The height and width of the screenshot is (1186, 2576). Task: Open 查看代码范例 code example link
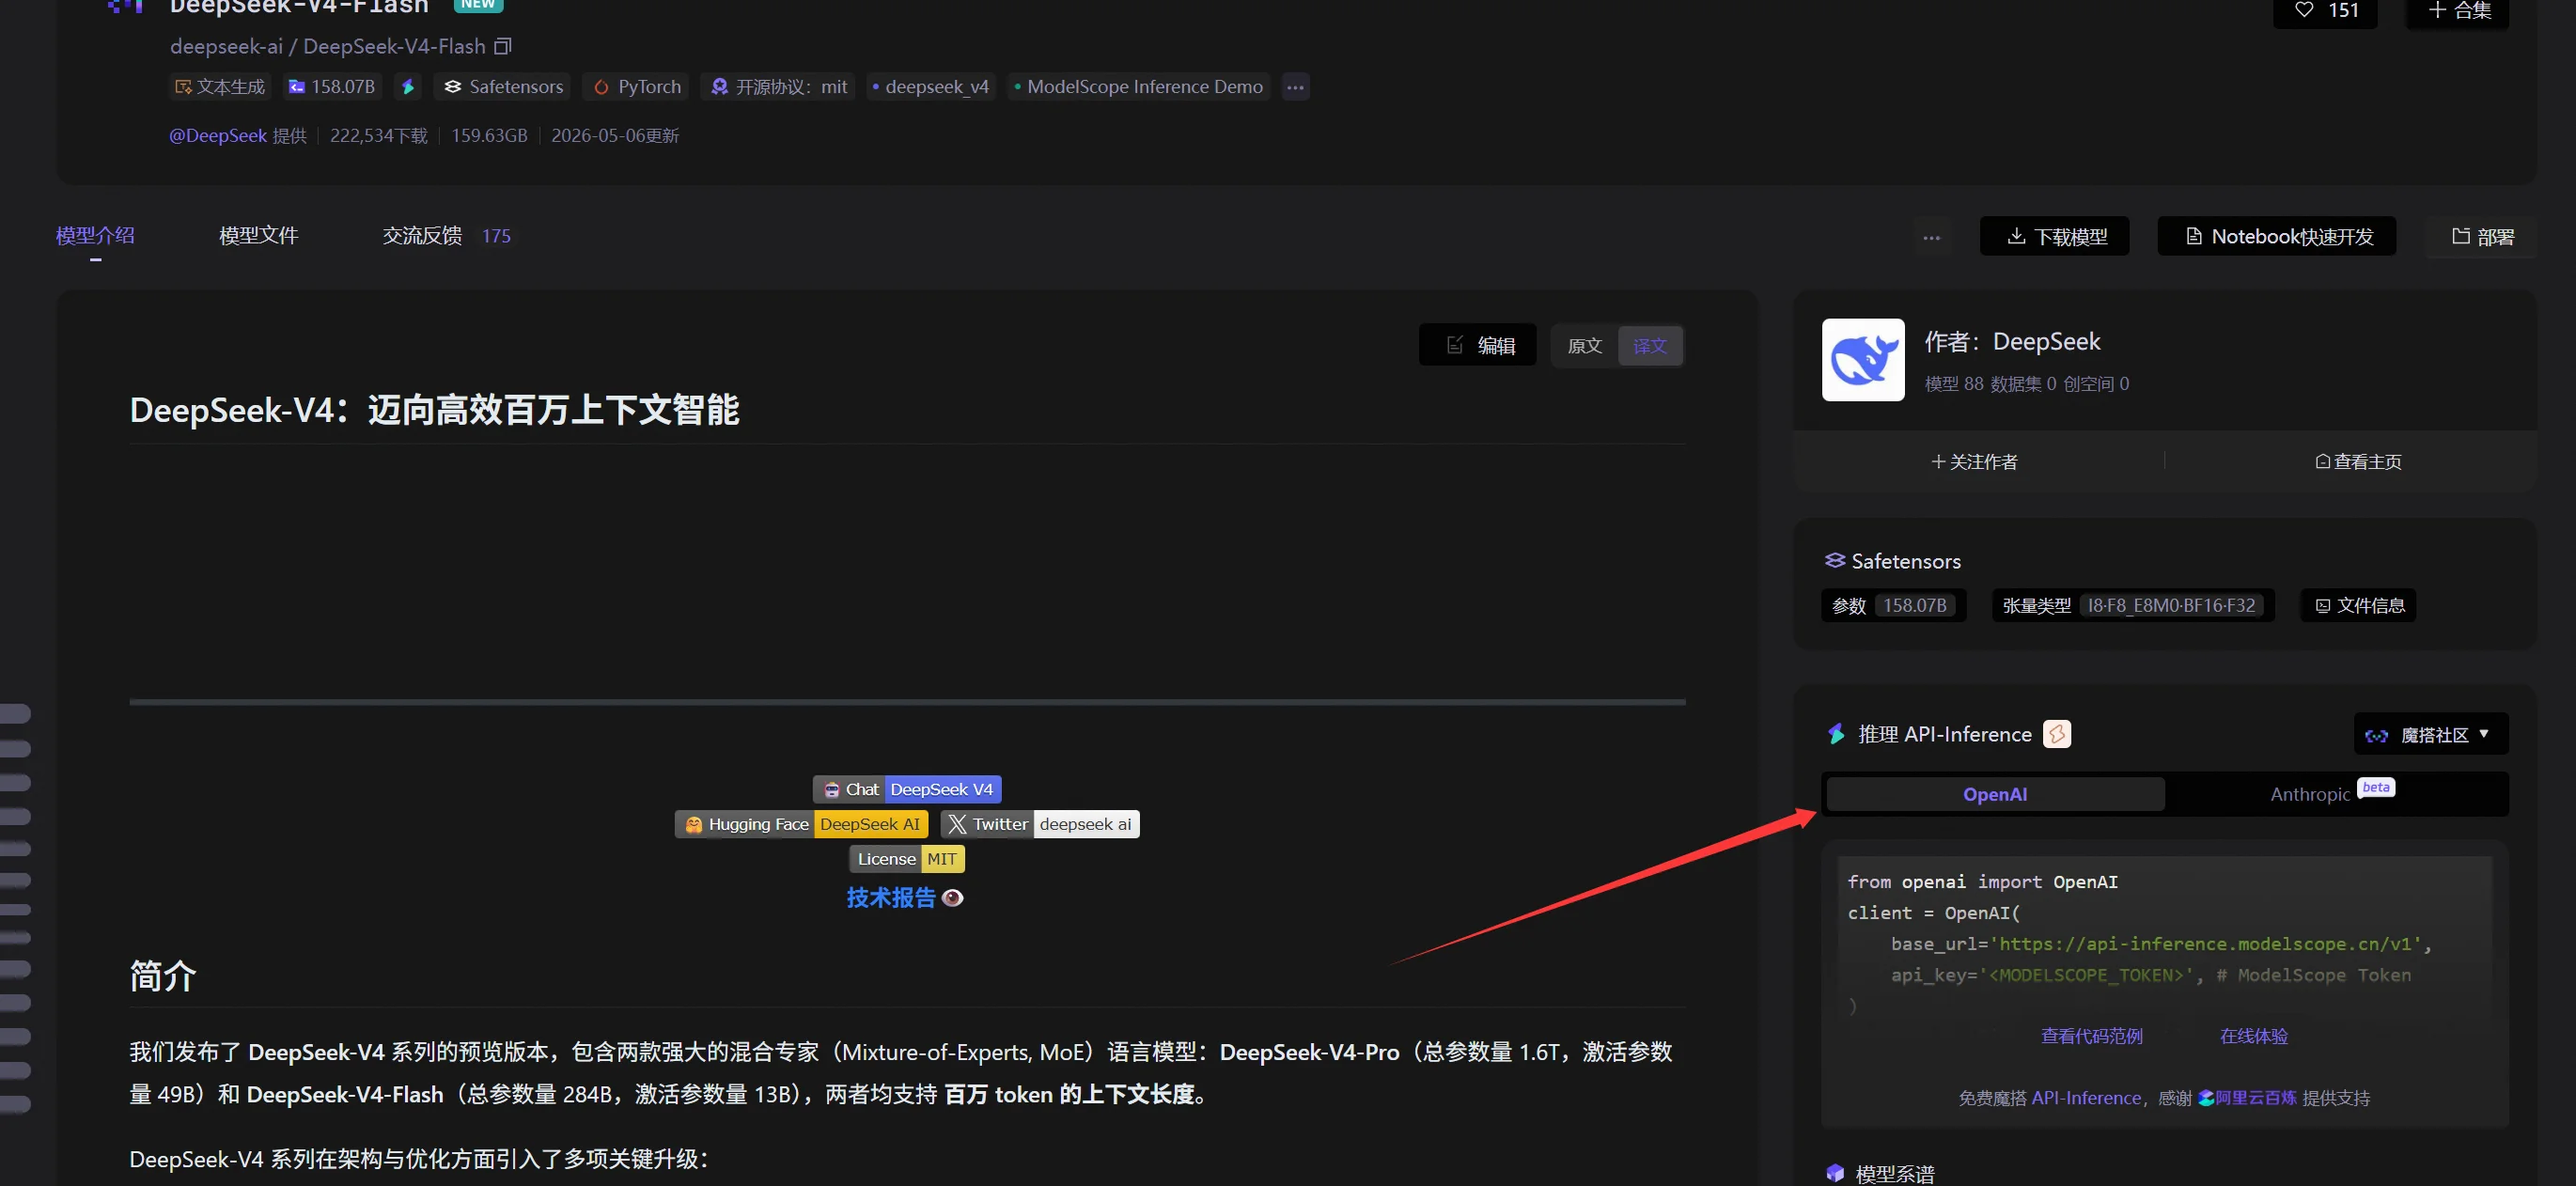tap(2091, 1036)
